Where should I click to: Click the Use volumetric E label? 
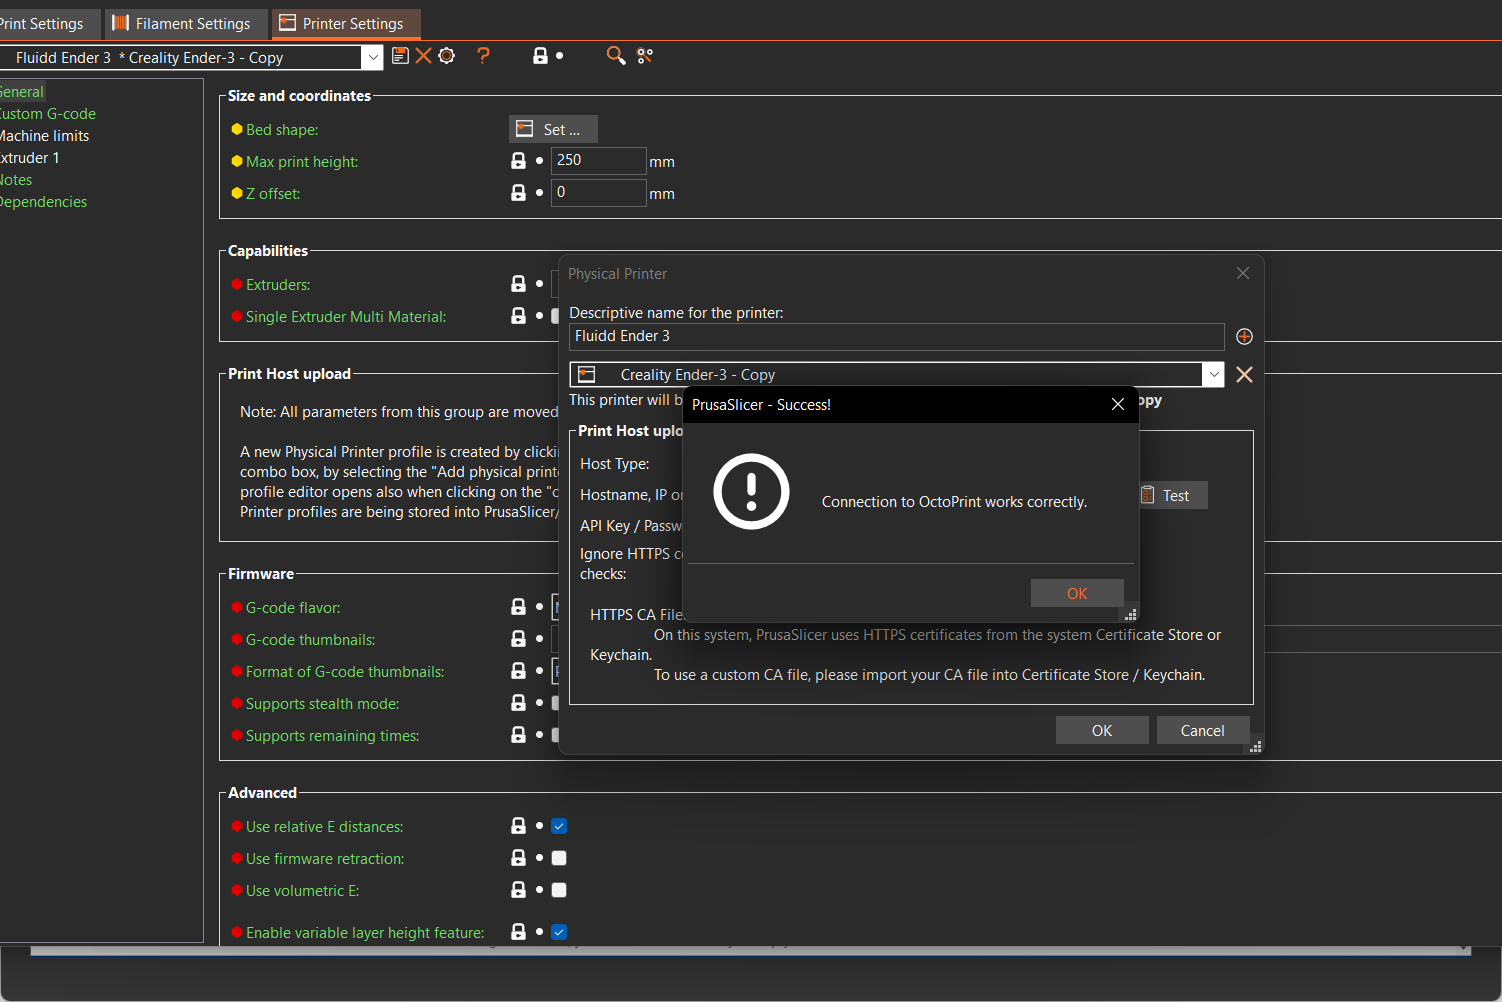(302, 890)
